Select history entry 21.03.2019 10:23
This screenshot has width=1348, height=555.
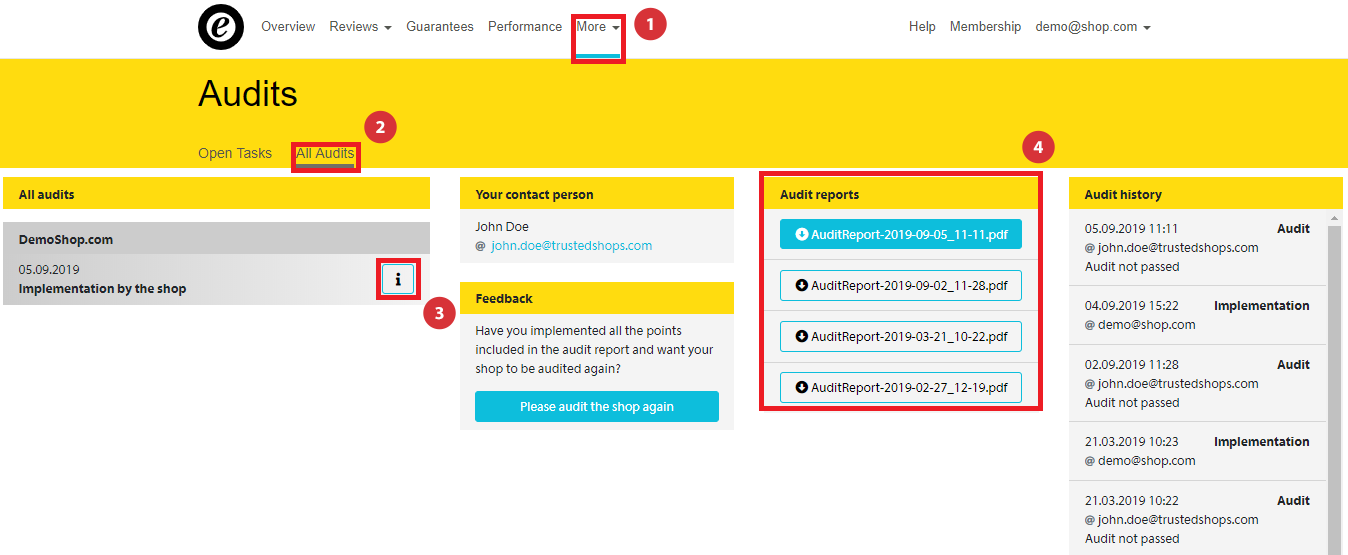pyautogui.click(x=1197, y=451)
